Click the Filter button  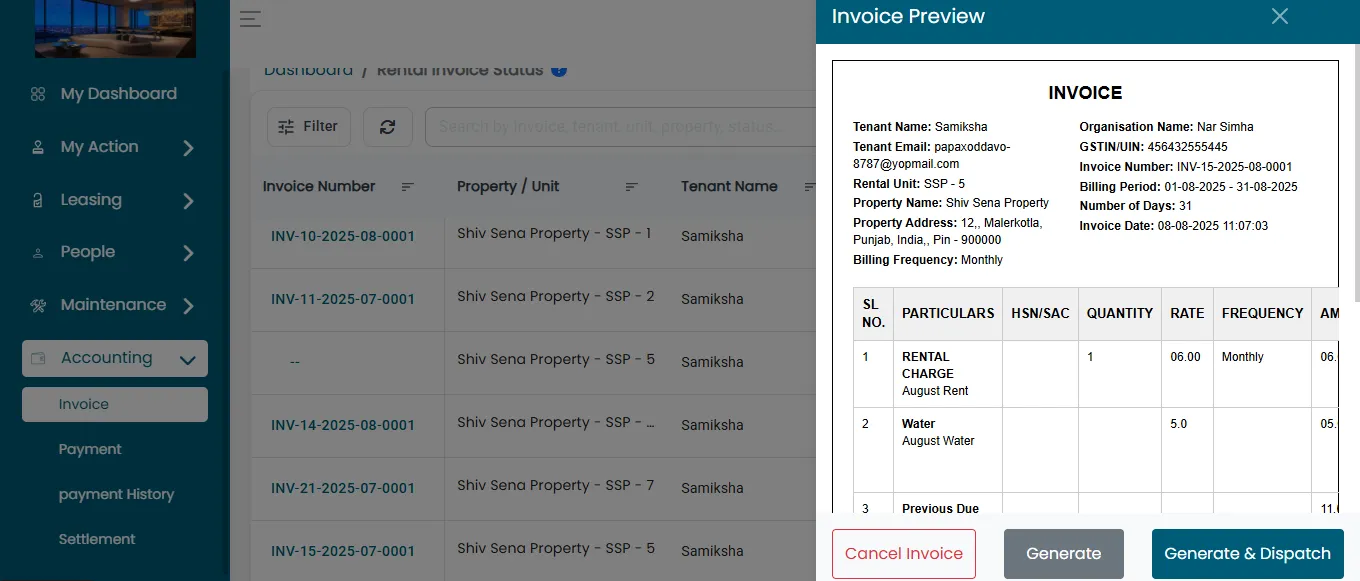(309, 127)
